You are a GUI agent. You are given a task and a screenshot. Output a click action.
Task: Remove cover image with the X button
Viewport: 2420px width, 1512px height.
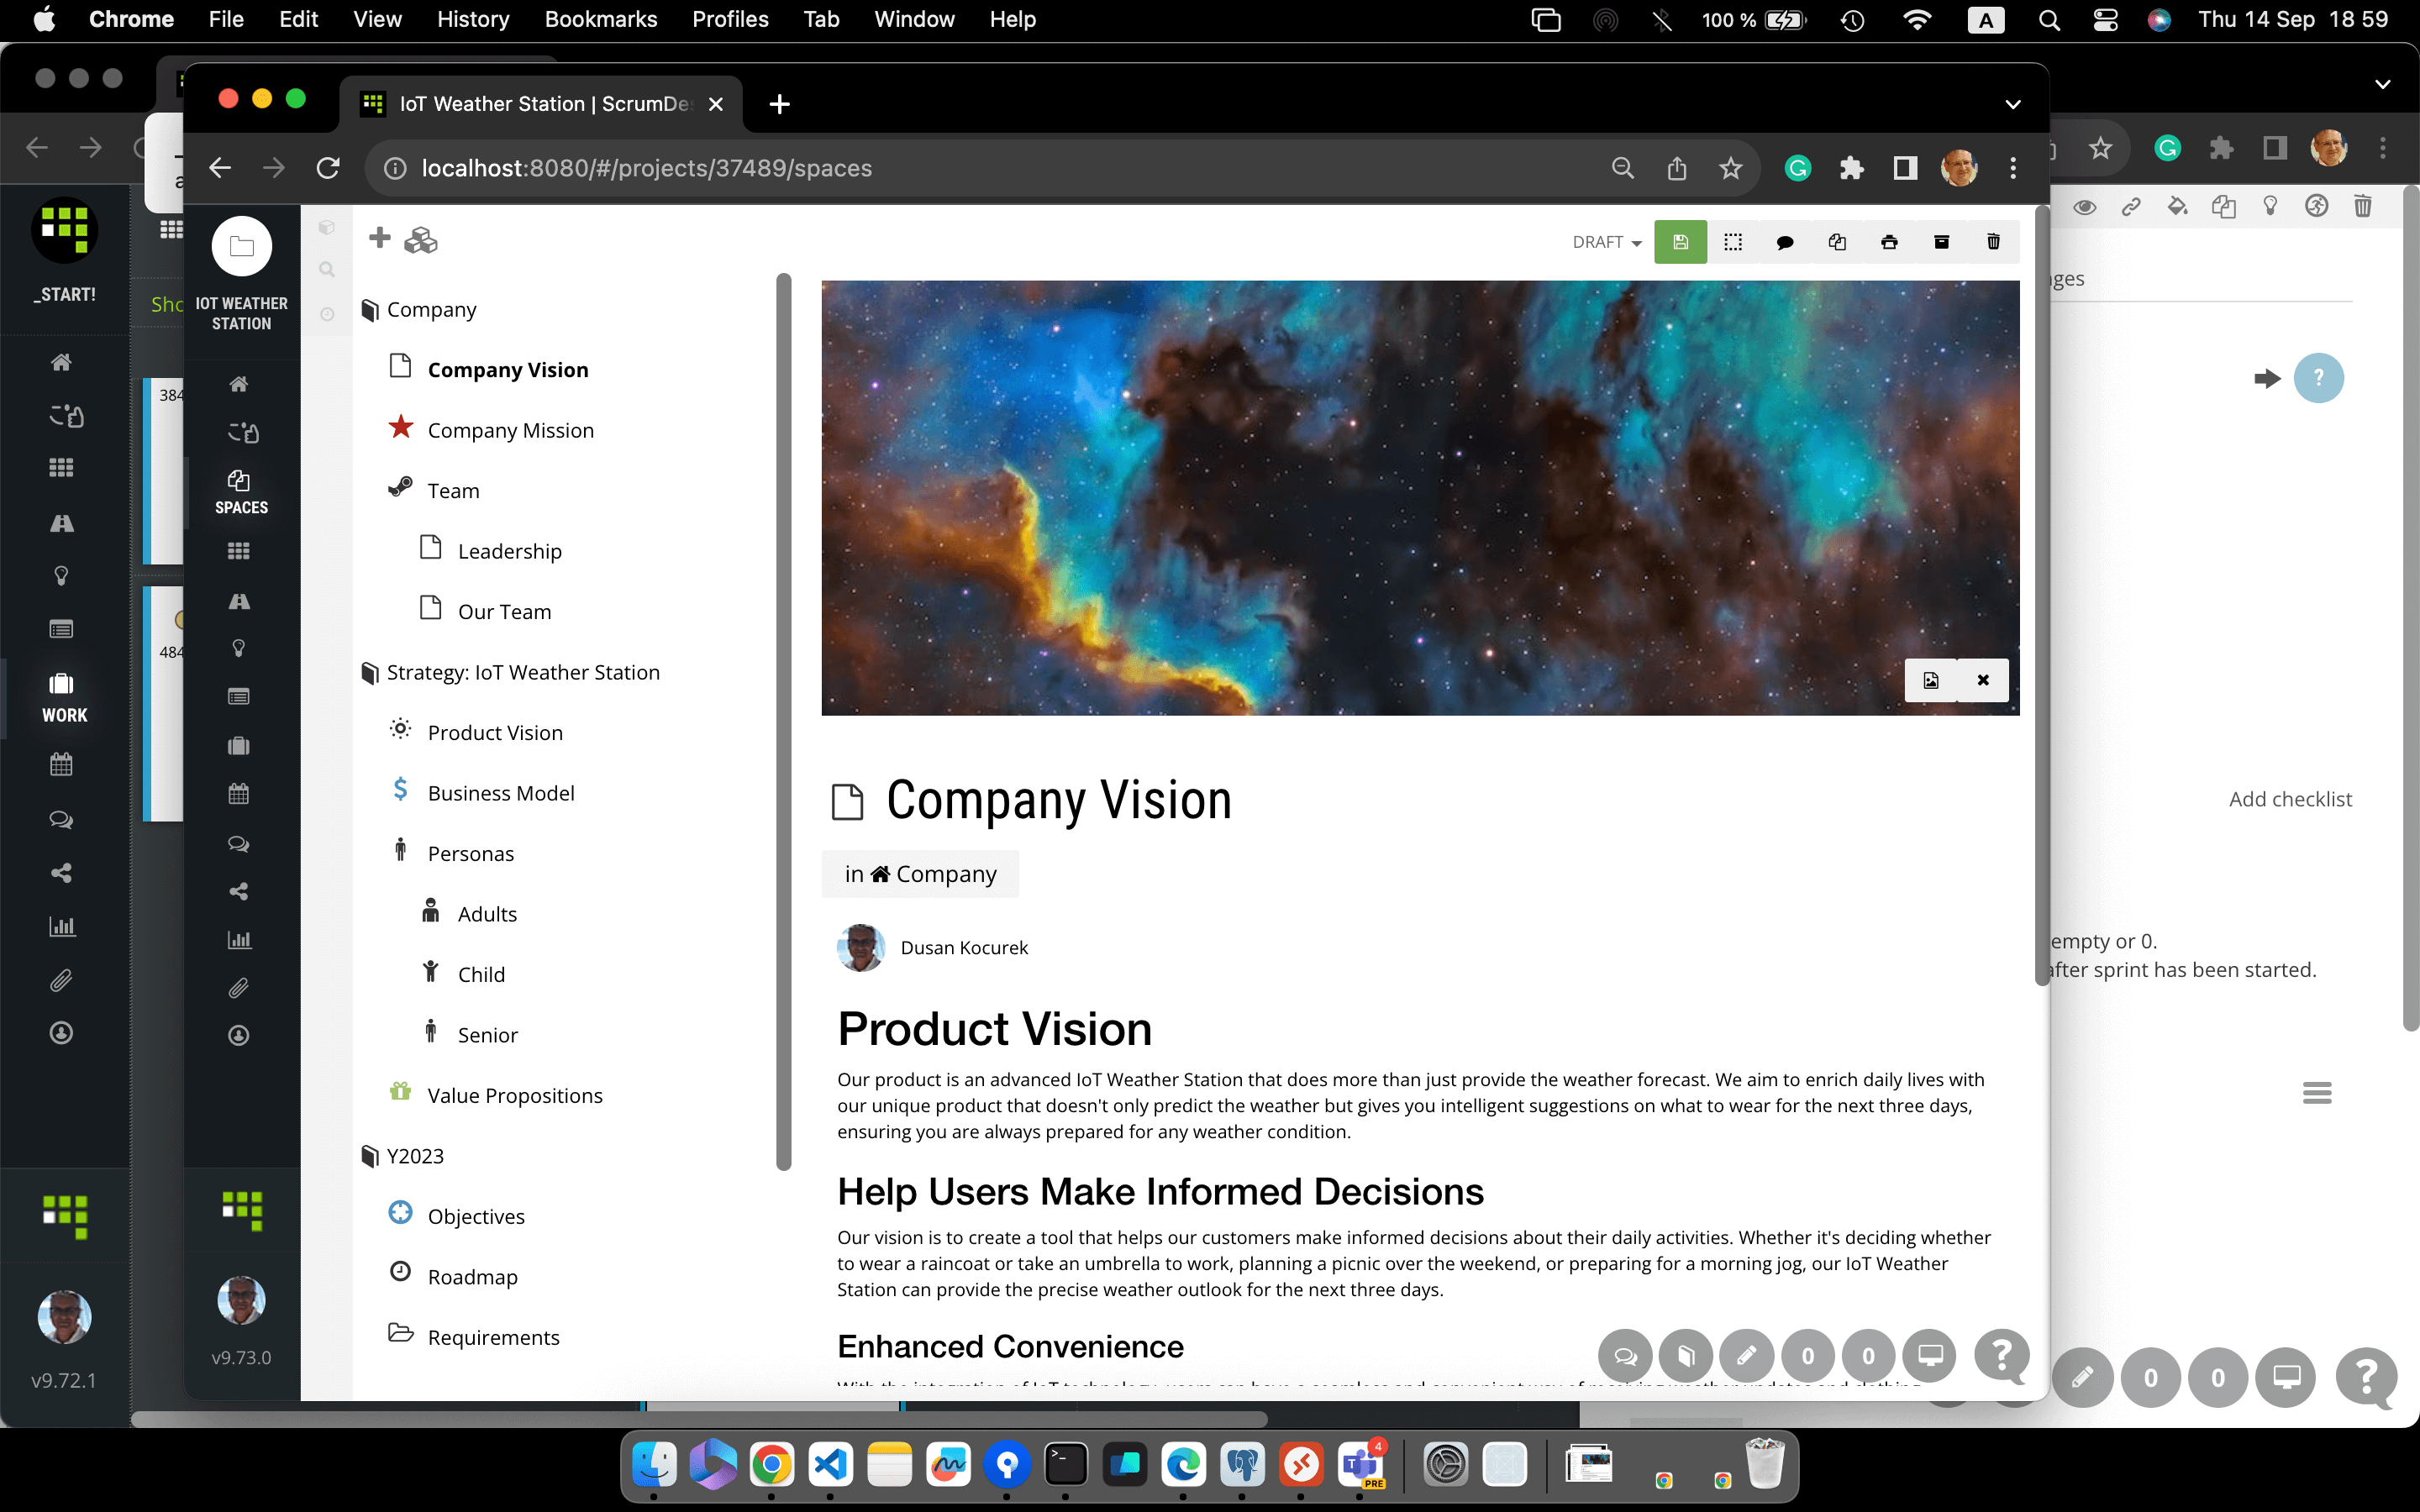1983,680
